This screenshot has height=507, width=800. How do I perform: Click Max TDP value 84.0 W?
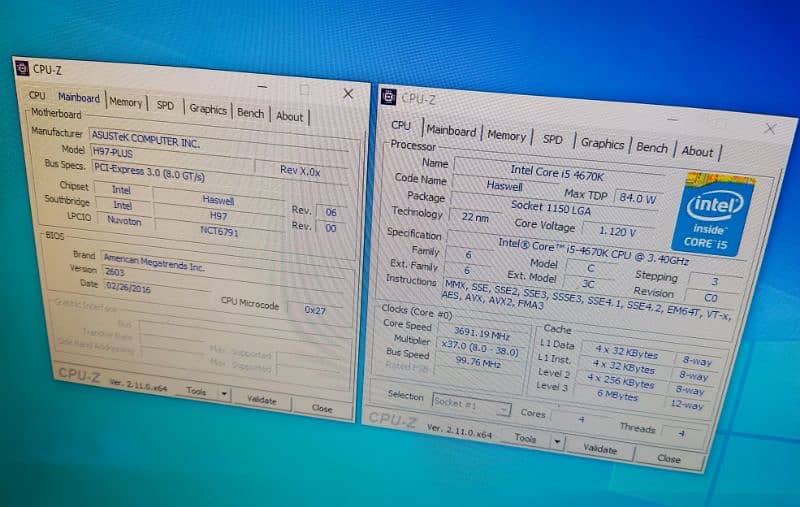pyautogui.click(x=638, y=198)
